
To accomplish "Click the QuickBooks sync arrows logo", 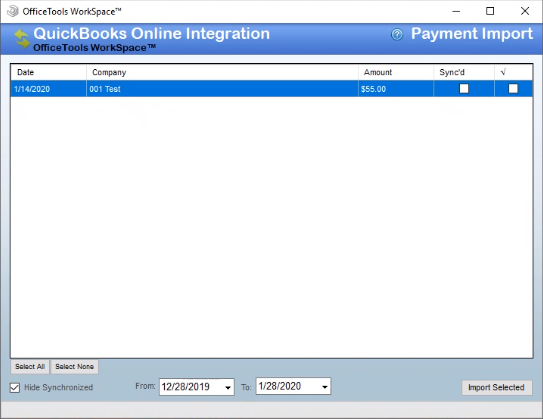I will tap(21, 38).
